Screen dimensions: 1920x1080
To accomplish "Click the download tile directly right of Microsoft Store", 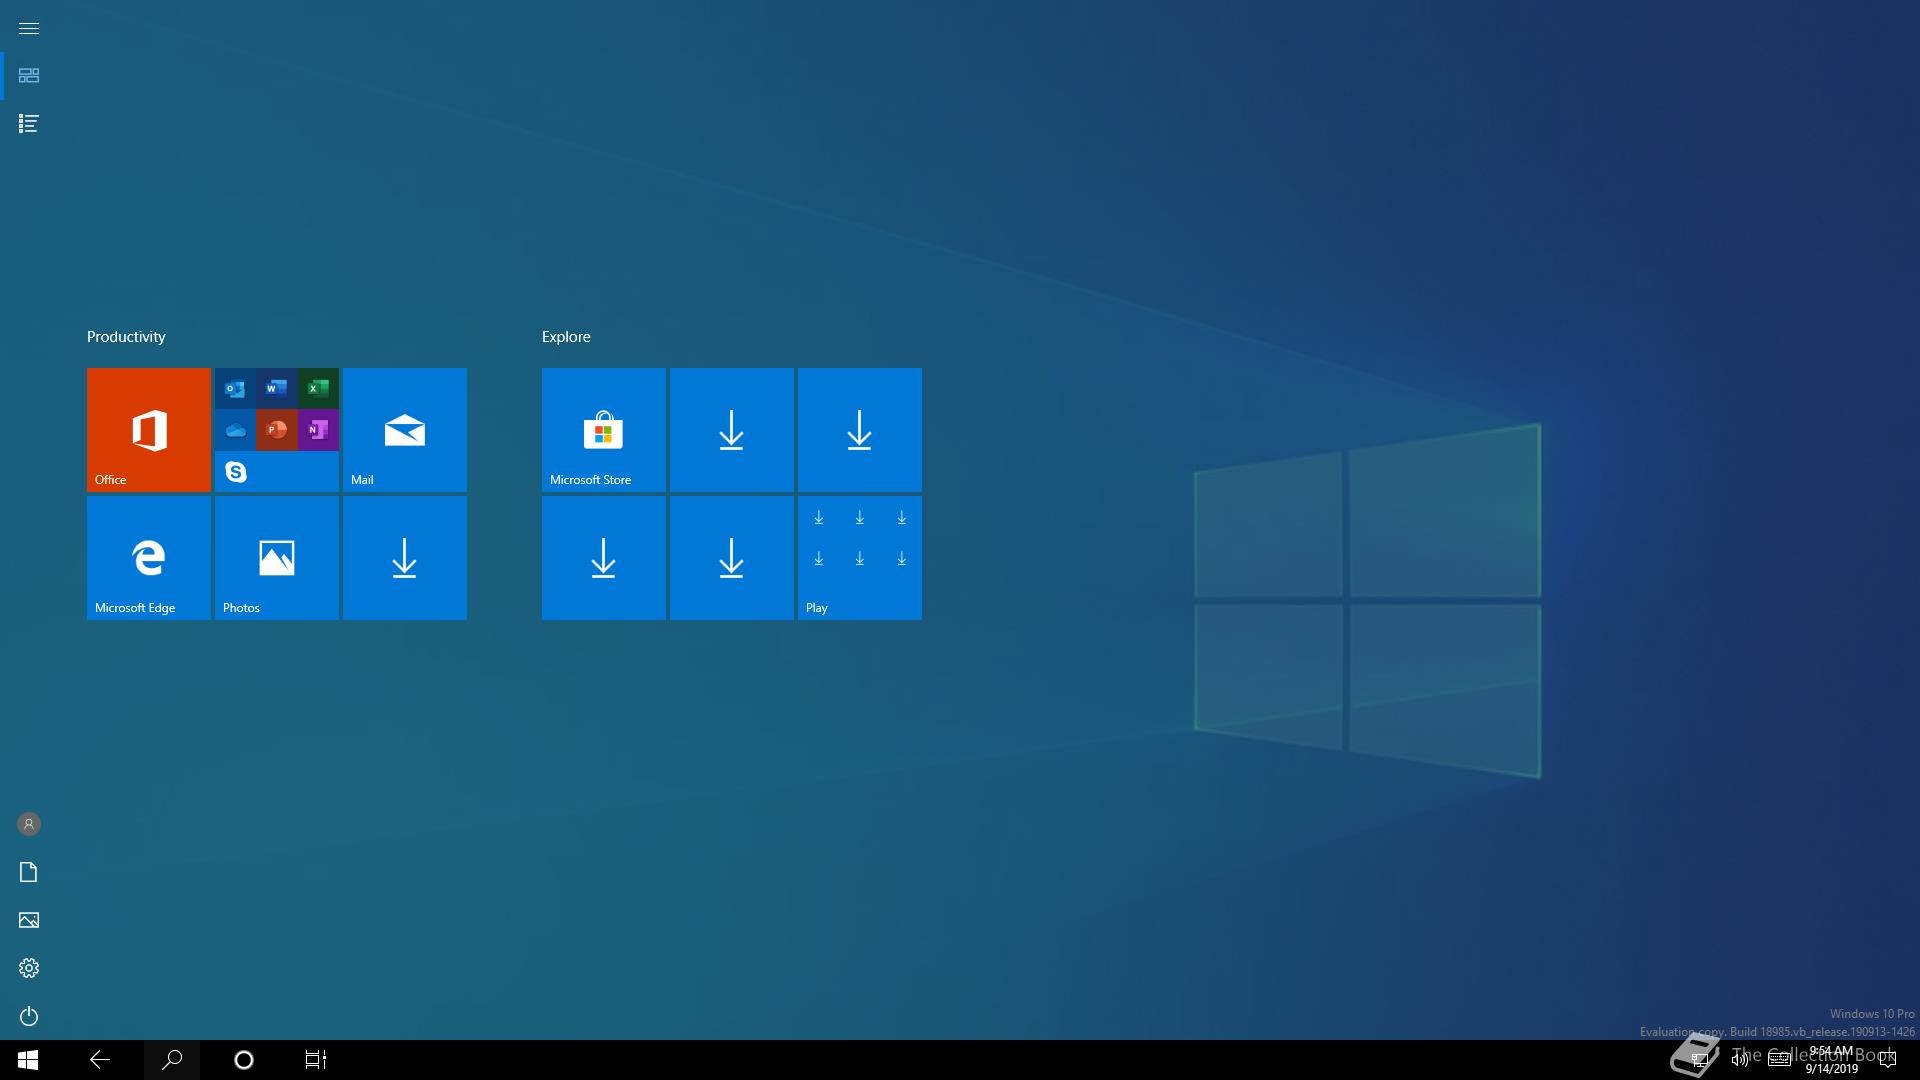I will coord(732,430).
